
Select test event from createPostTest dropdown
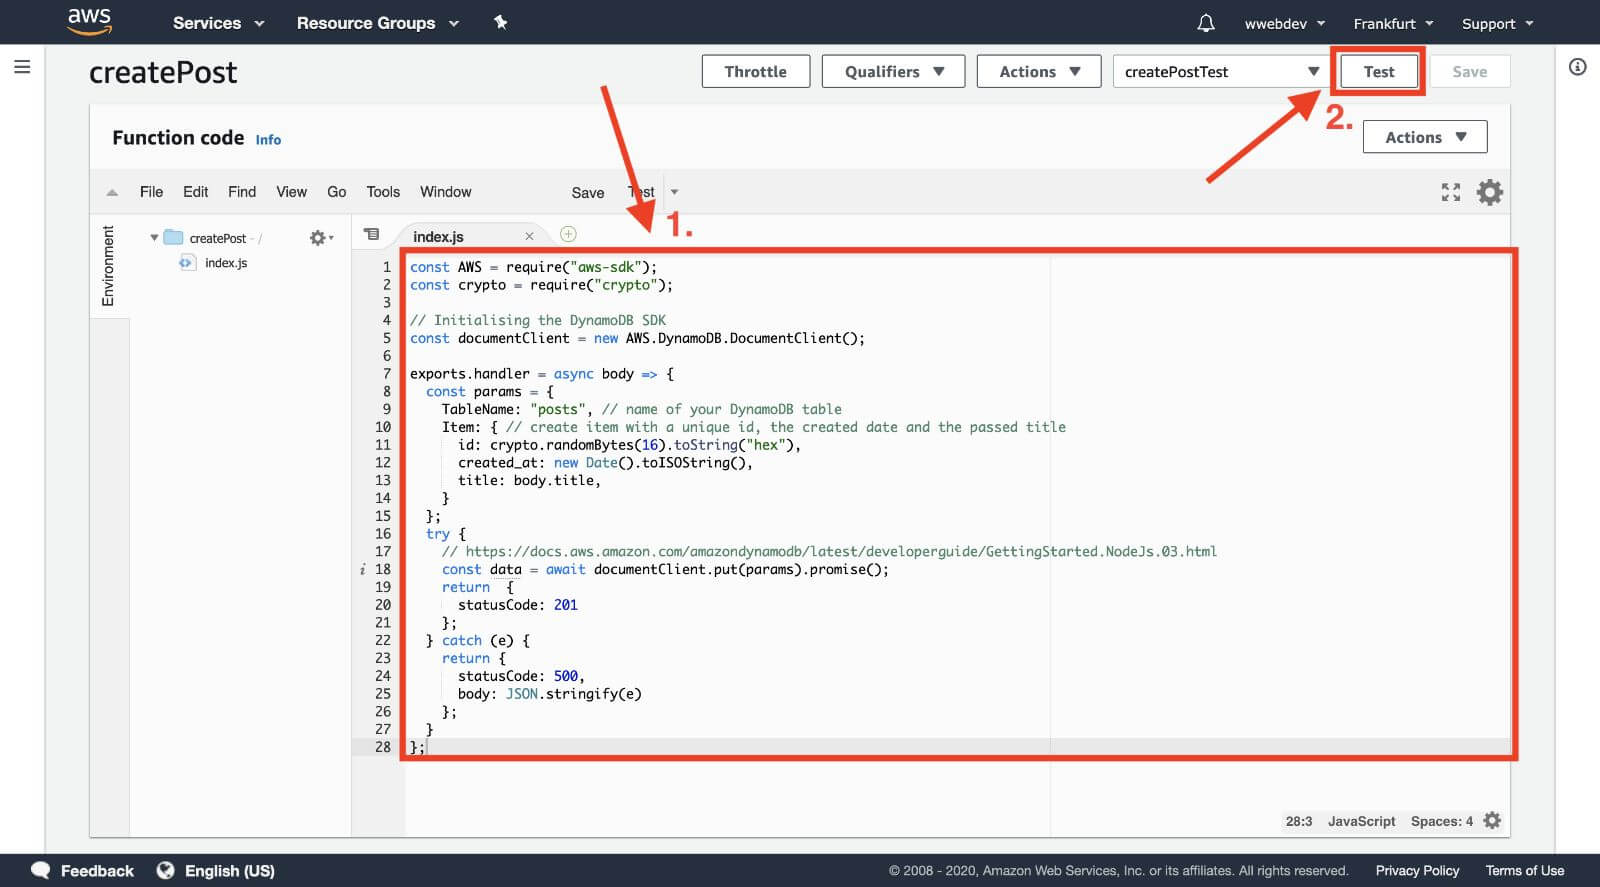(1220, 71)
